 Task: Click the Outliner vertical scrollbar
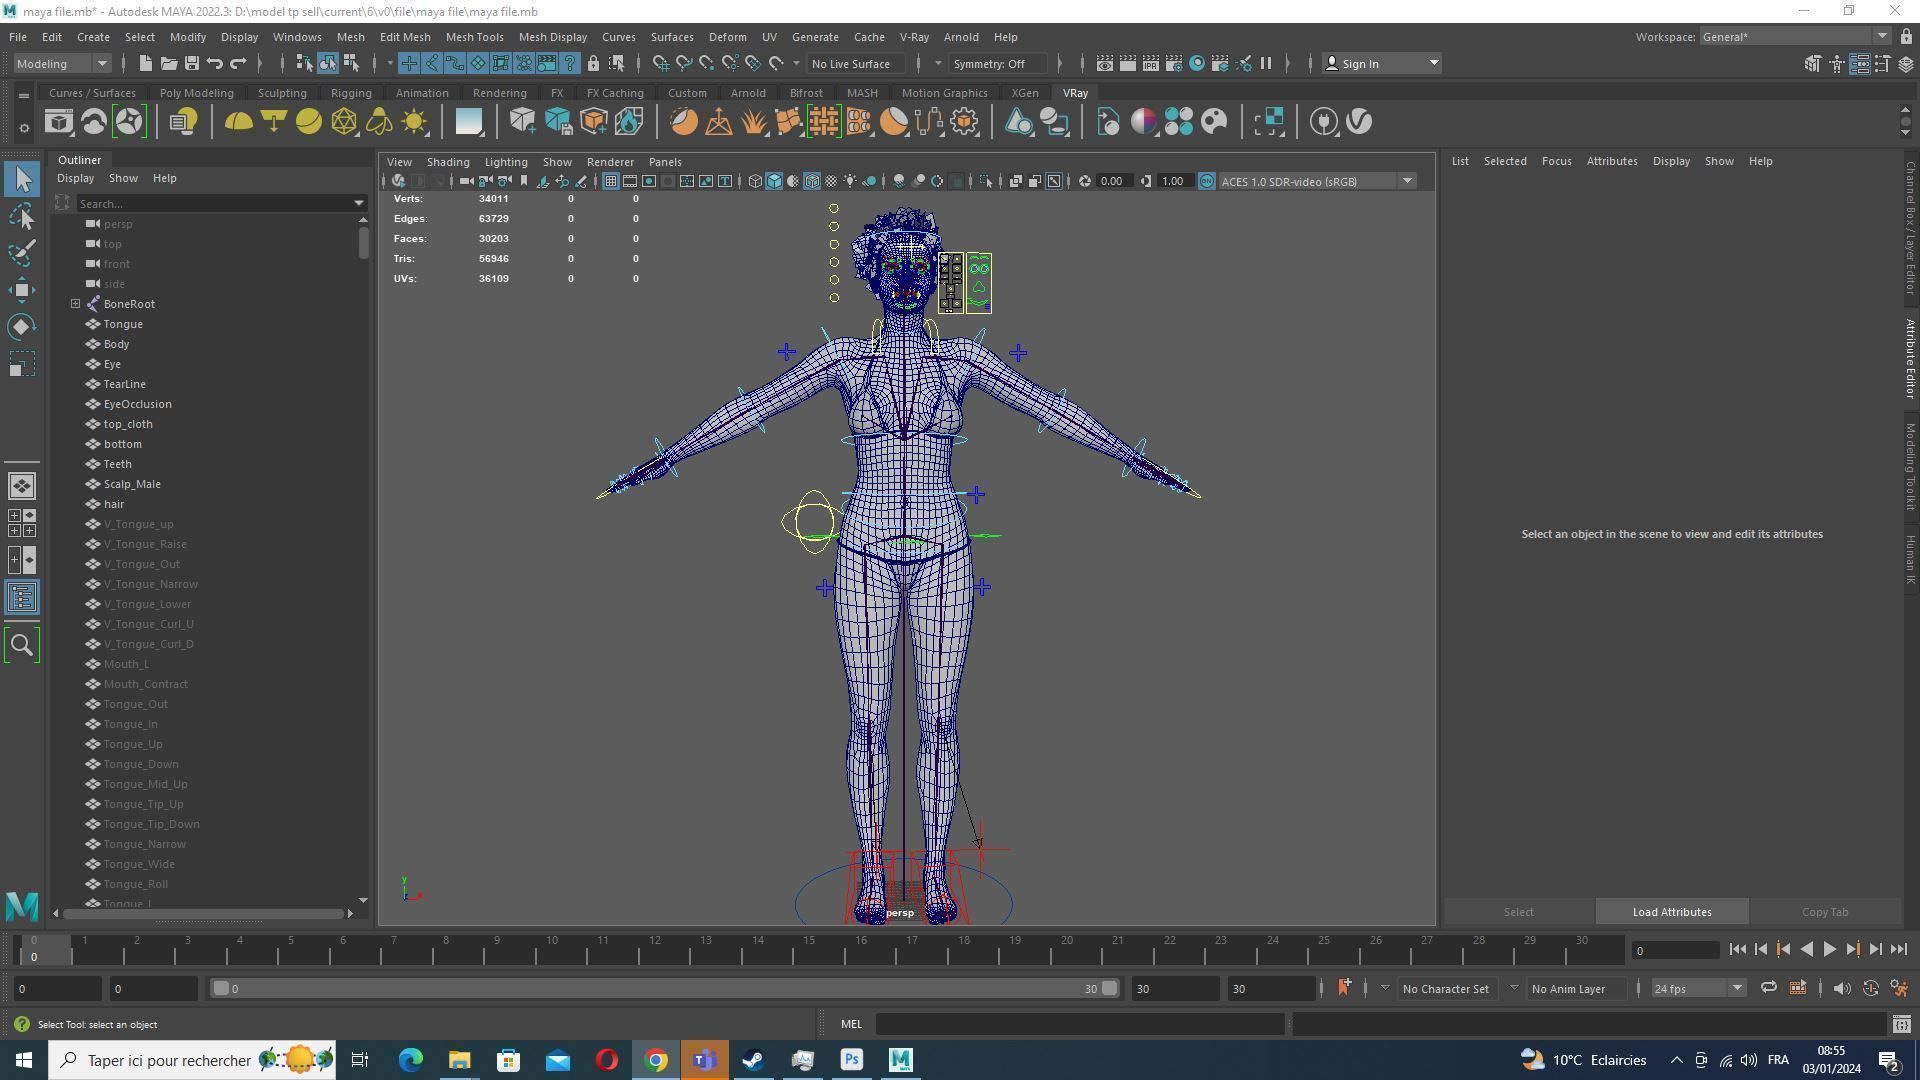pos(363,243)
